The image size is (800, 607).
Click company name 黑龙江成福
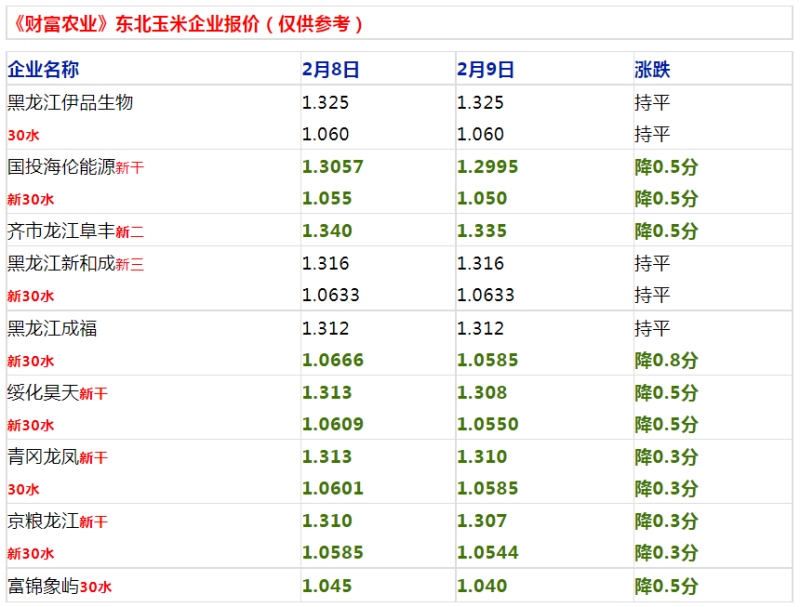[52, 328]
